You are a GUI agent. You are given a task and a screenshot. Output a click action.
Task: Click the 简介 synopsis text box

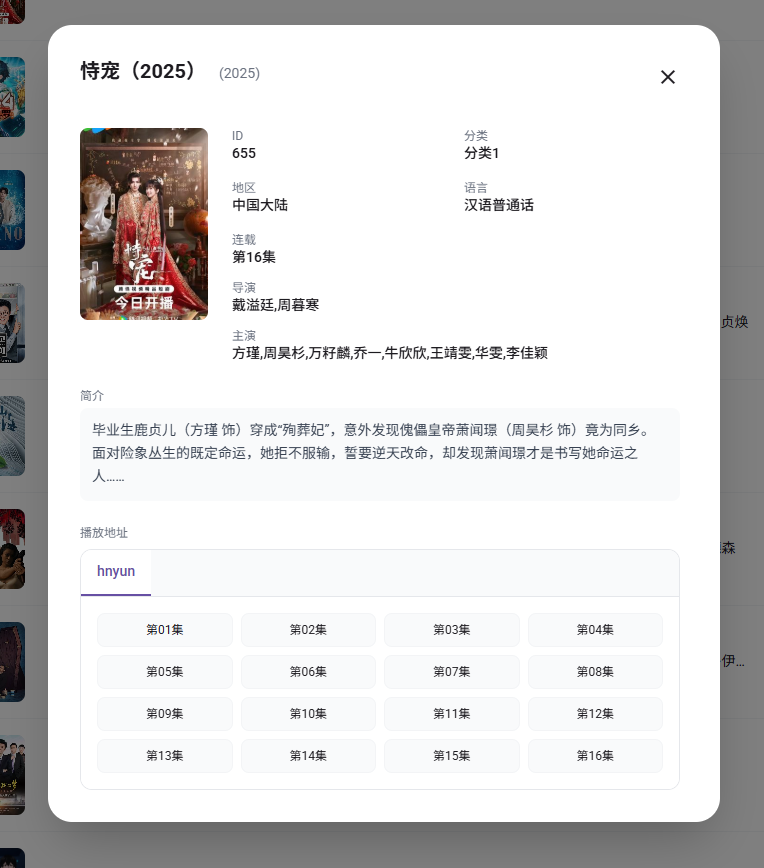pos(380,454)
